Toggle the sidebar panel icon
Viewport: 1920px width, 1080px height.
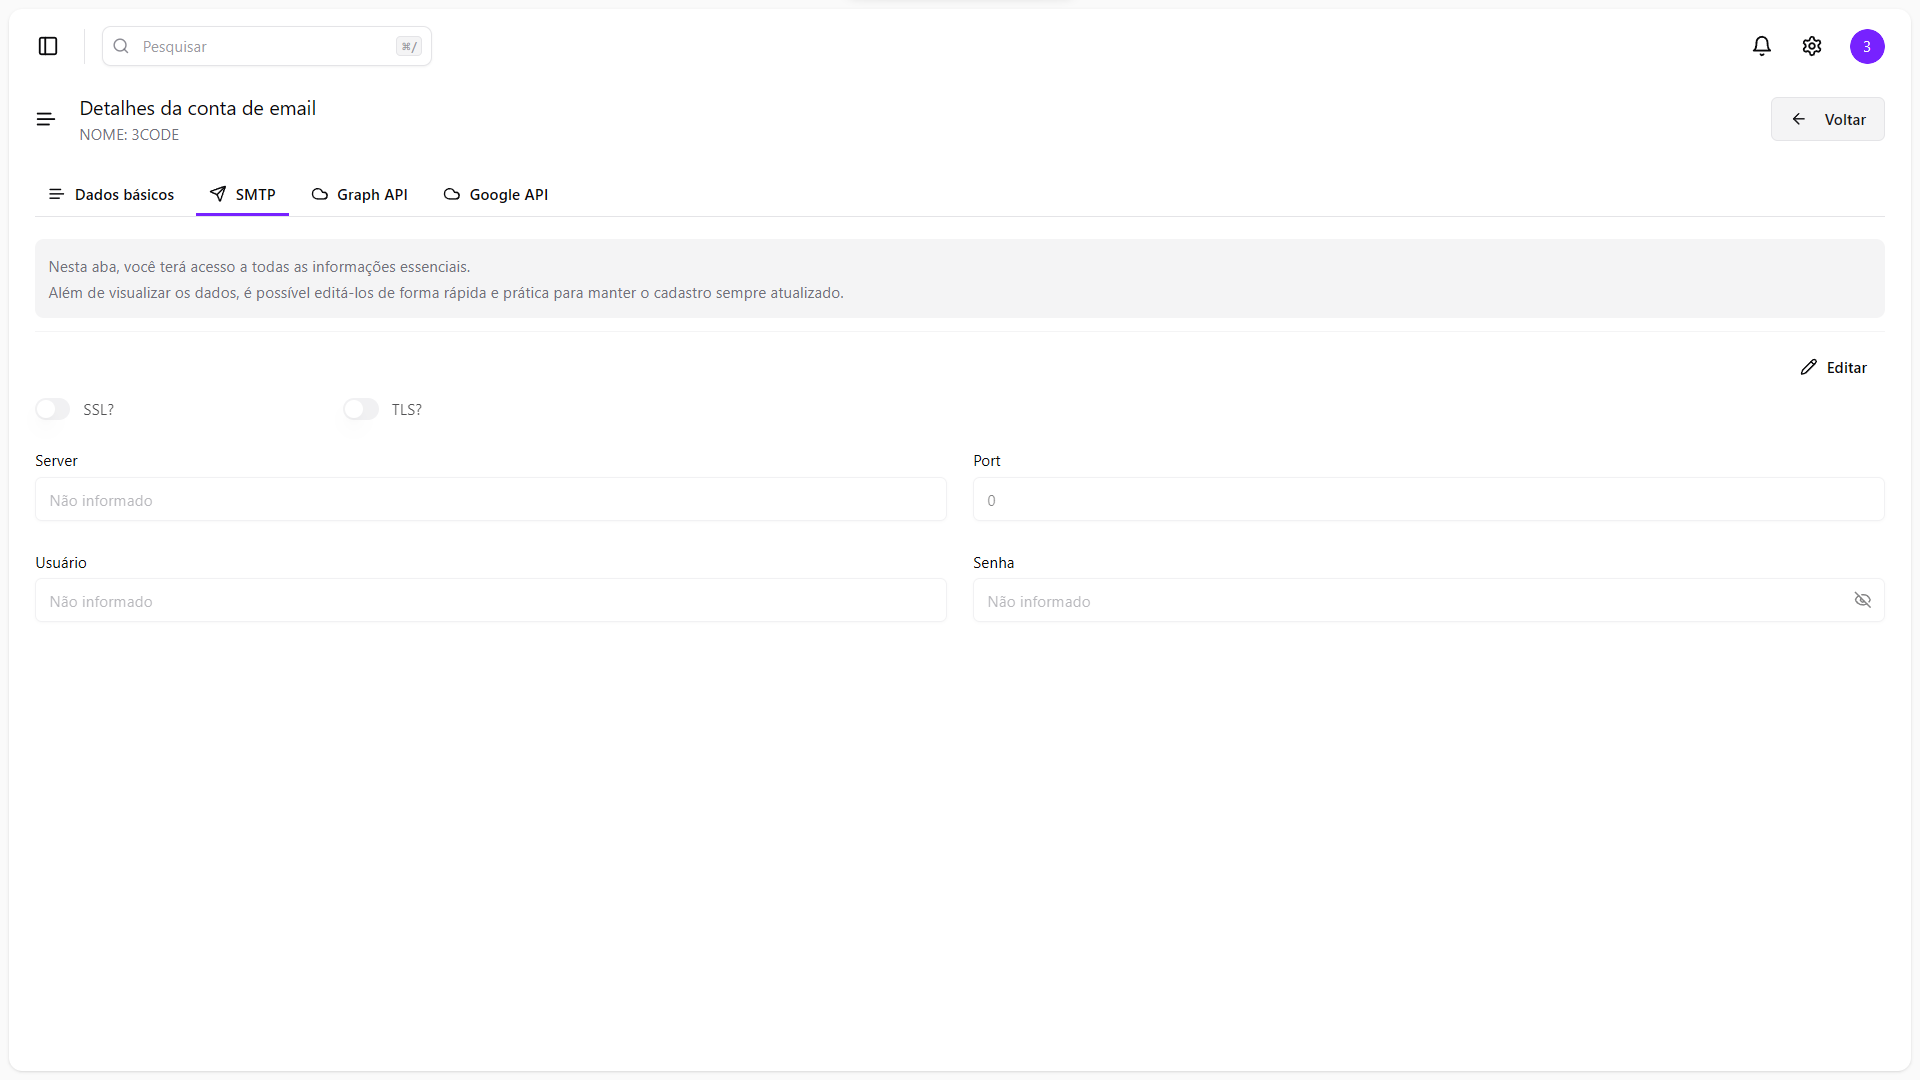pos(48,46)
